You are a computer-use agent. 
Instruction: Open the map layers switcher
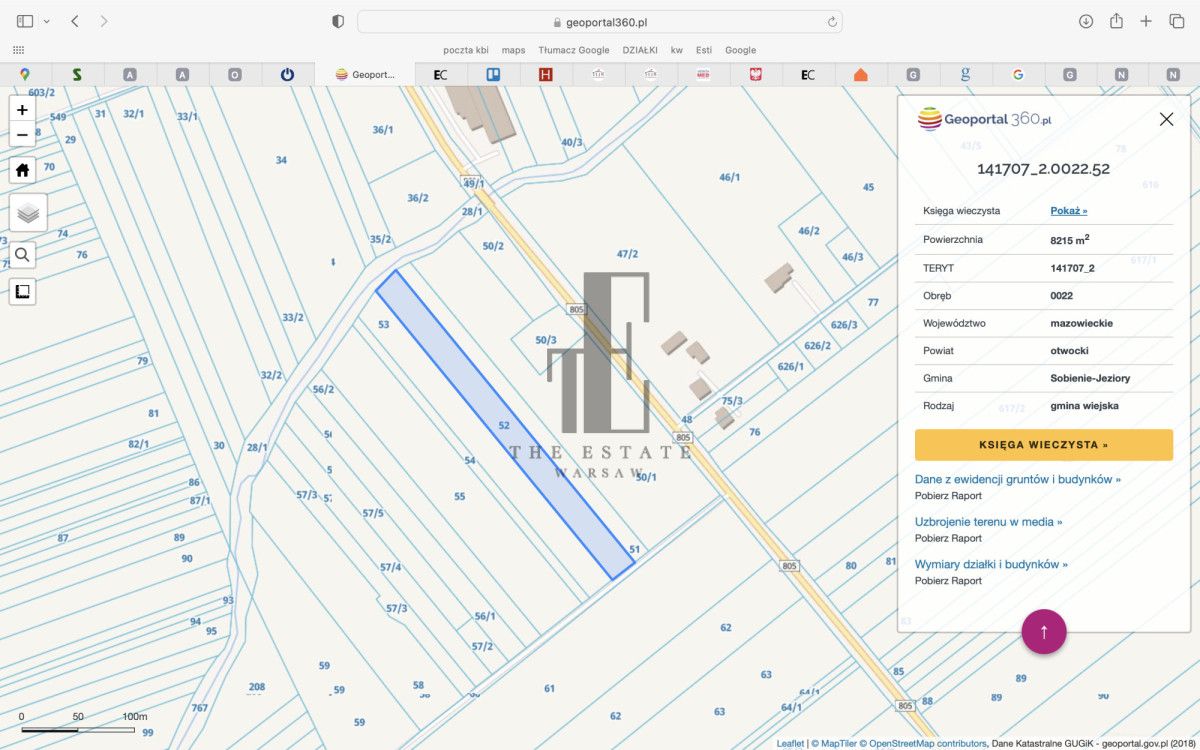click(x=28, y=213)
